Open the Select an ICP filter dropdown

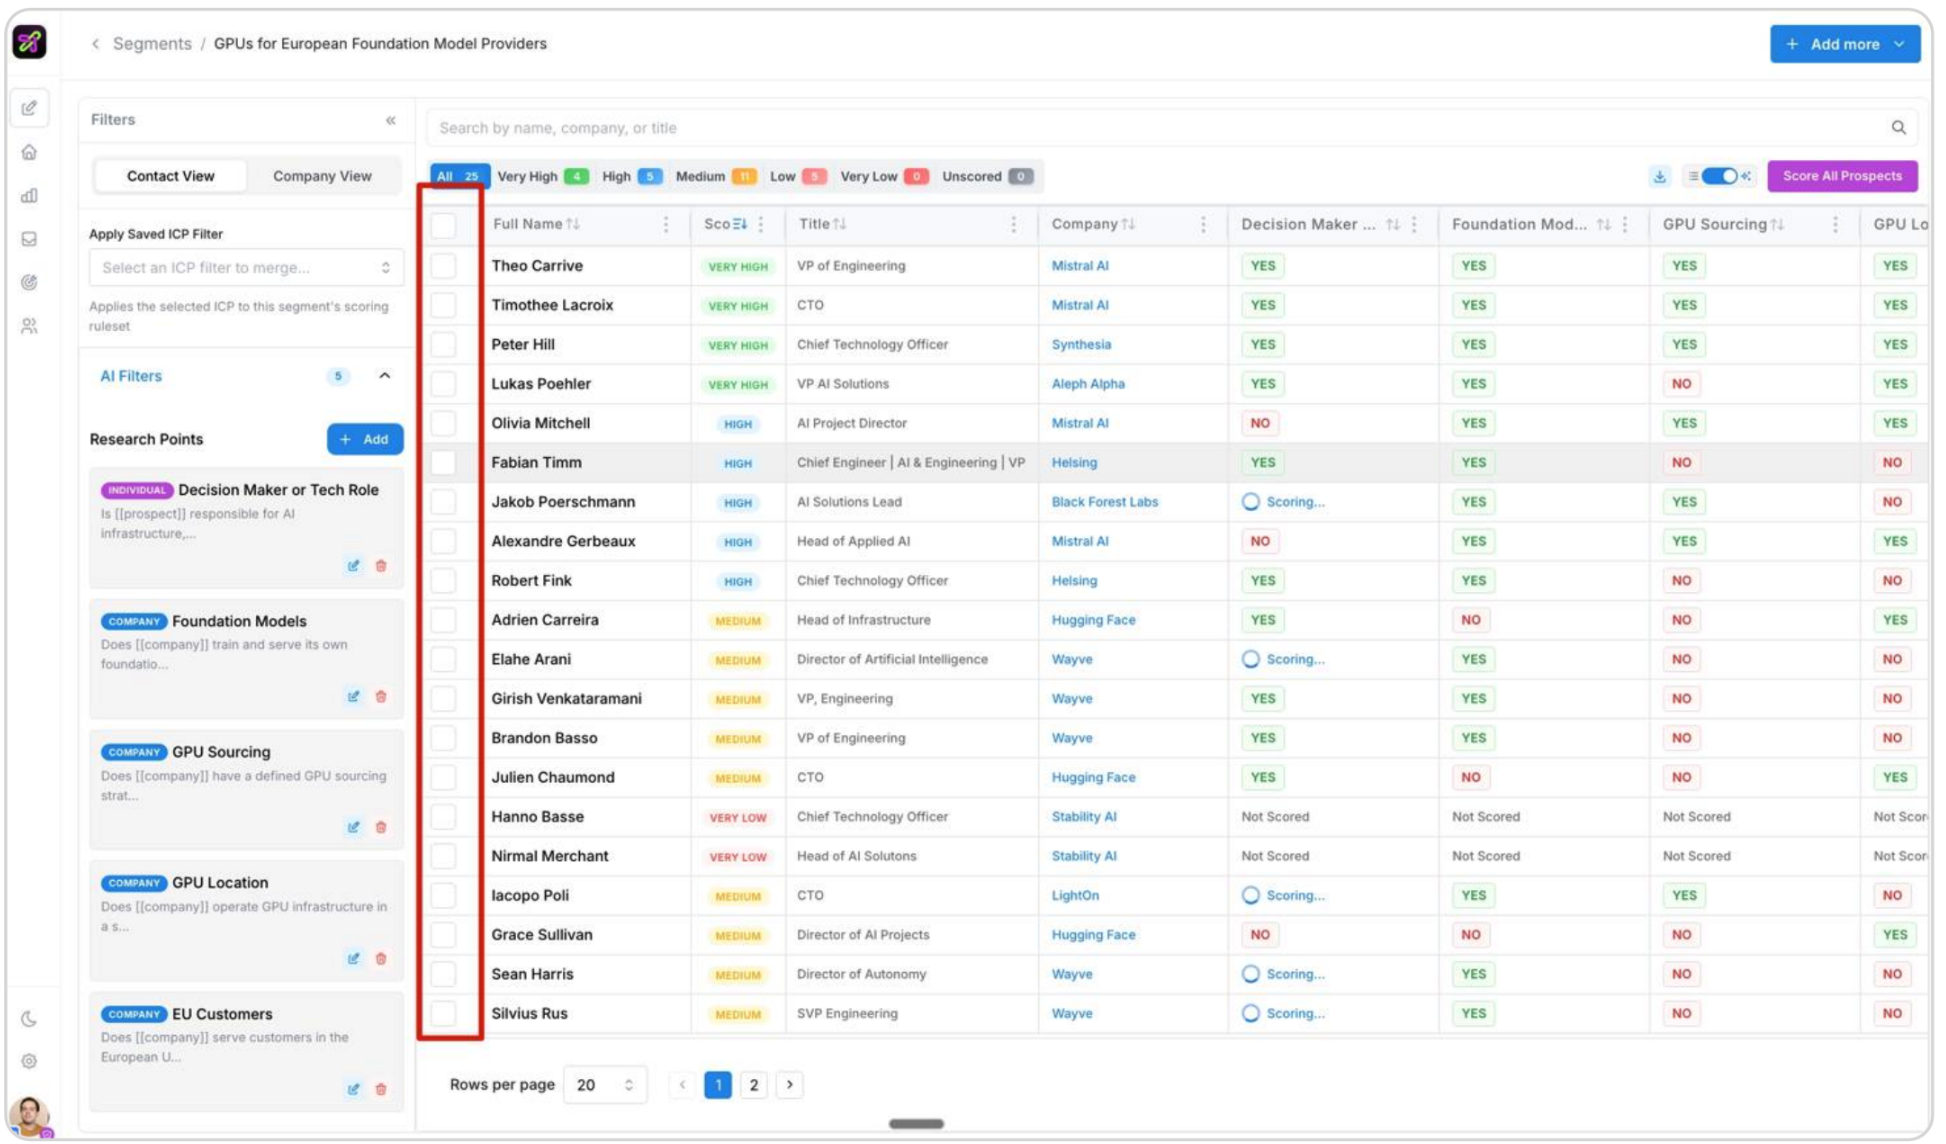tap(246, 268)
